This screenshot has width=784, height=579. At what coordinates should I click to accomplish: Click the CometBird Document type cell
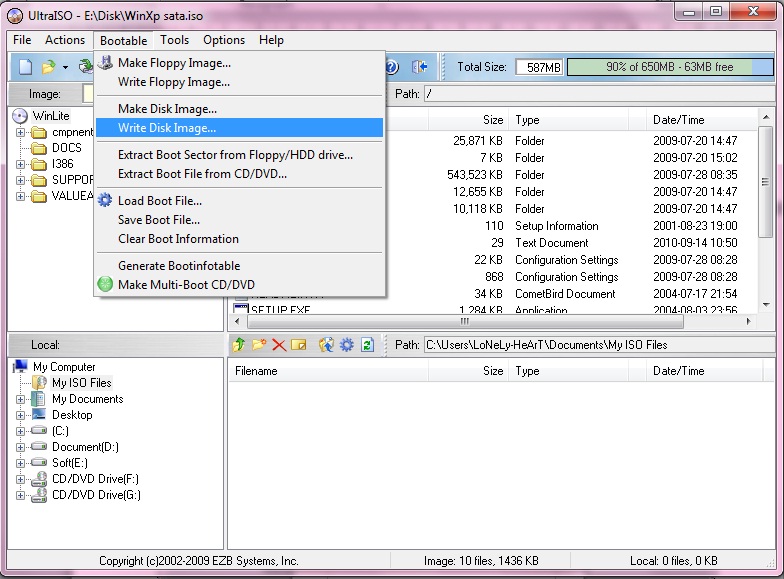coord(565,294)
